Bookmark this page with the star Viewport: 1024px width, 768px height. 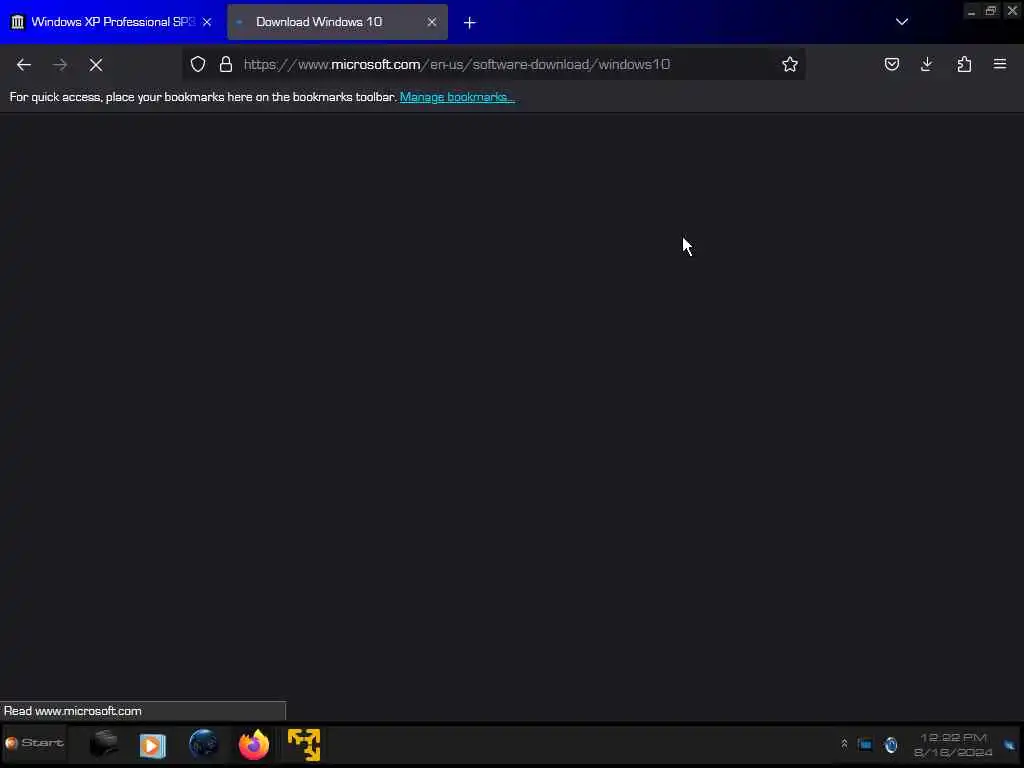click(790, 64)
